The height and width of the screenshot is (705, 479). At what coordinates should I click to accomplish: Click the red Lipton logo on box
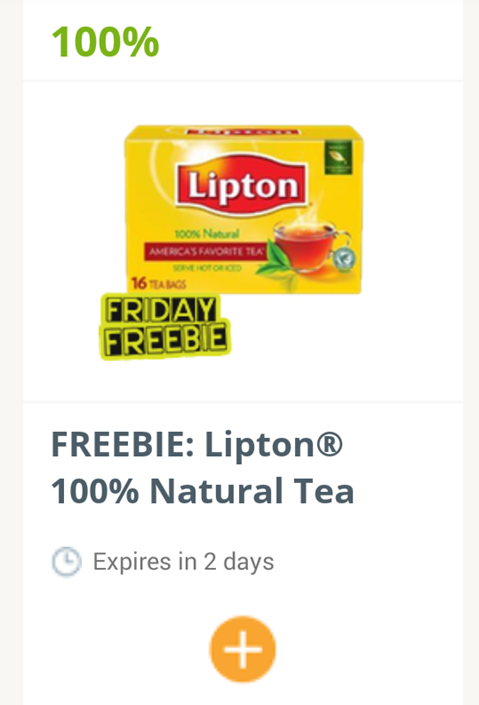coord(242,186)
